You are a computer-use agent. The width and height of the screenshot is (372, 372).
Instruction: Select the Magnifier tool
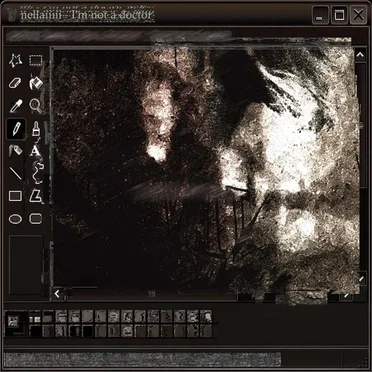tap(35, 106)
